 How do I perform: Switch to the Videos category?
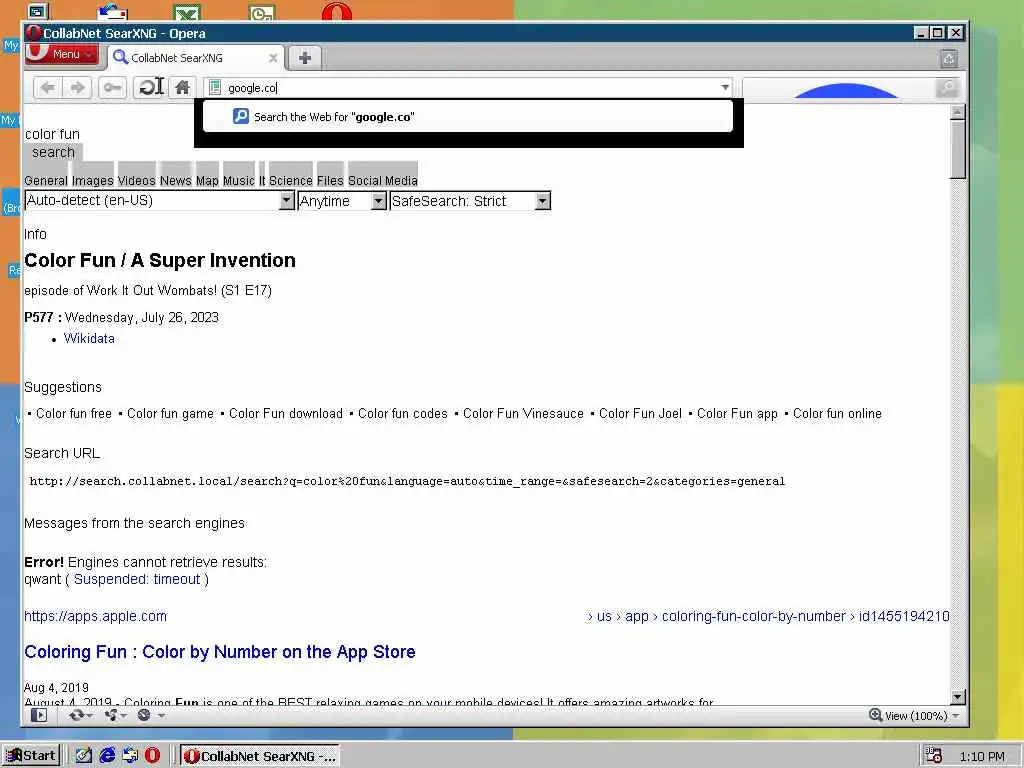(x=136, y=180)
